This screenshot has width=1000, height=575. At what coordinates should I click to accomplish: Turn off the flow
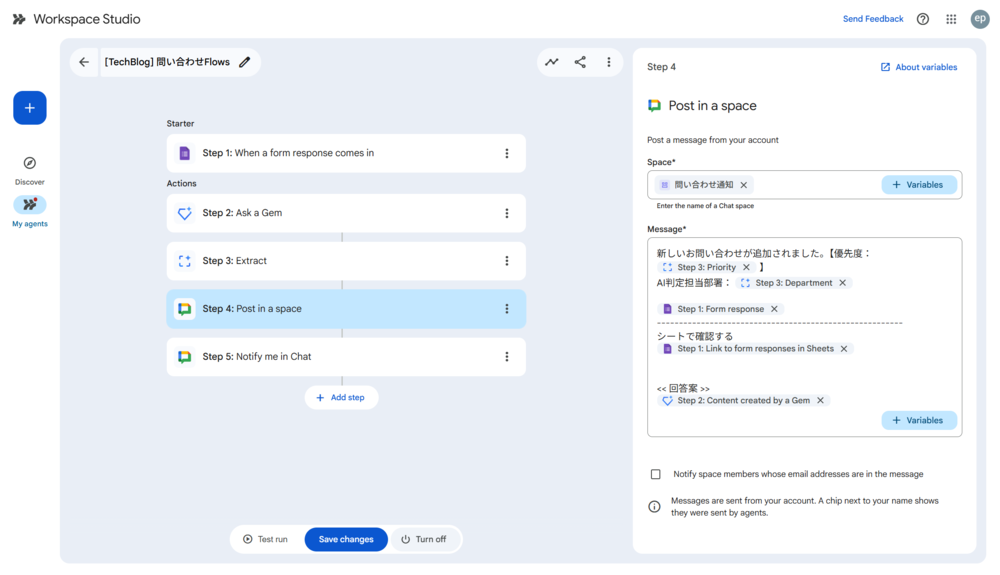tap(424, 539)
